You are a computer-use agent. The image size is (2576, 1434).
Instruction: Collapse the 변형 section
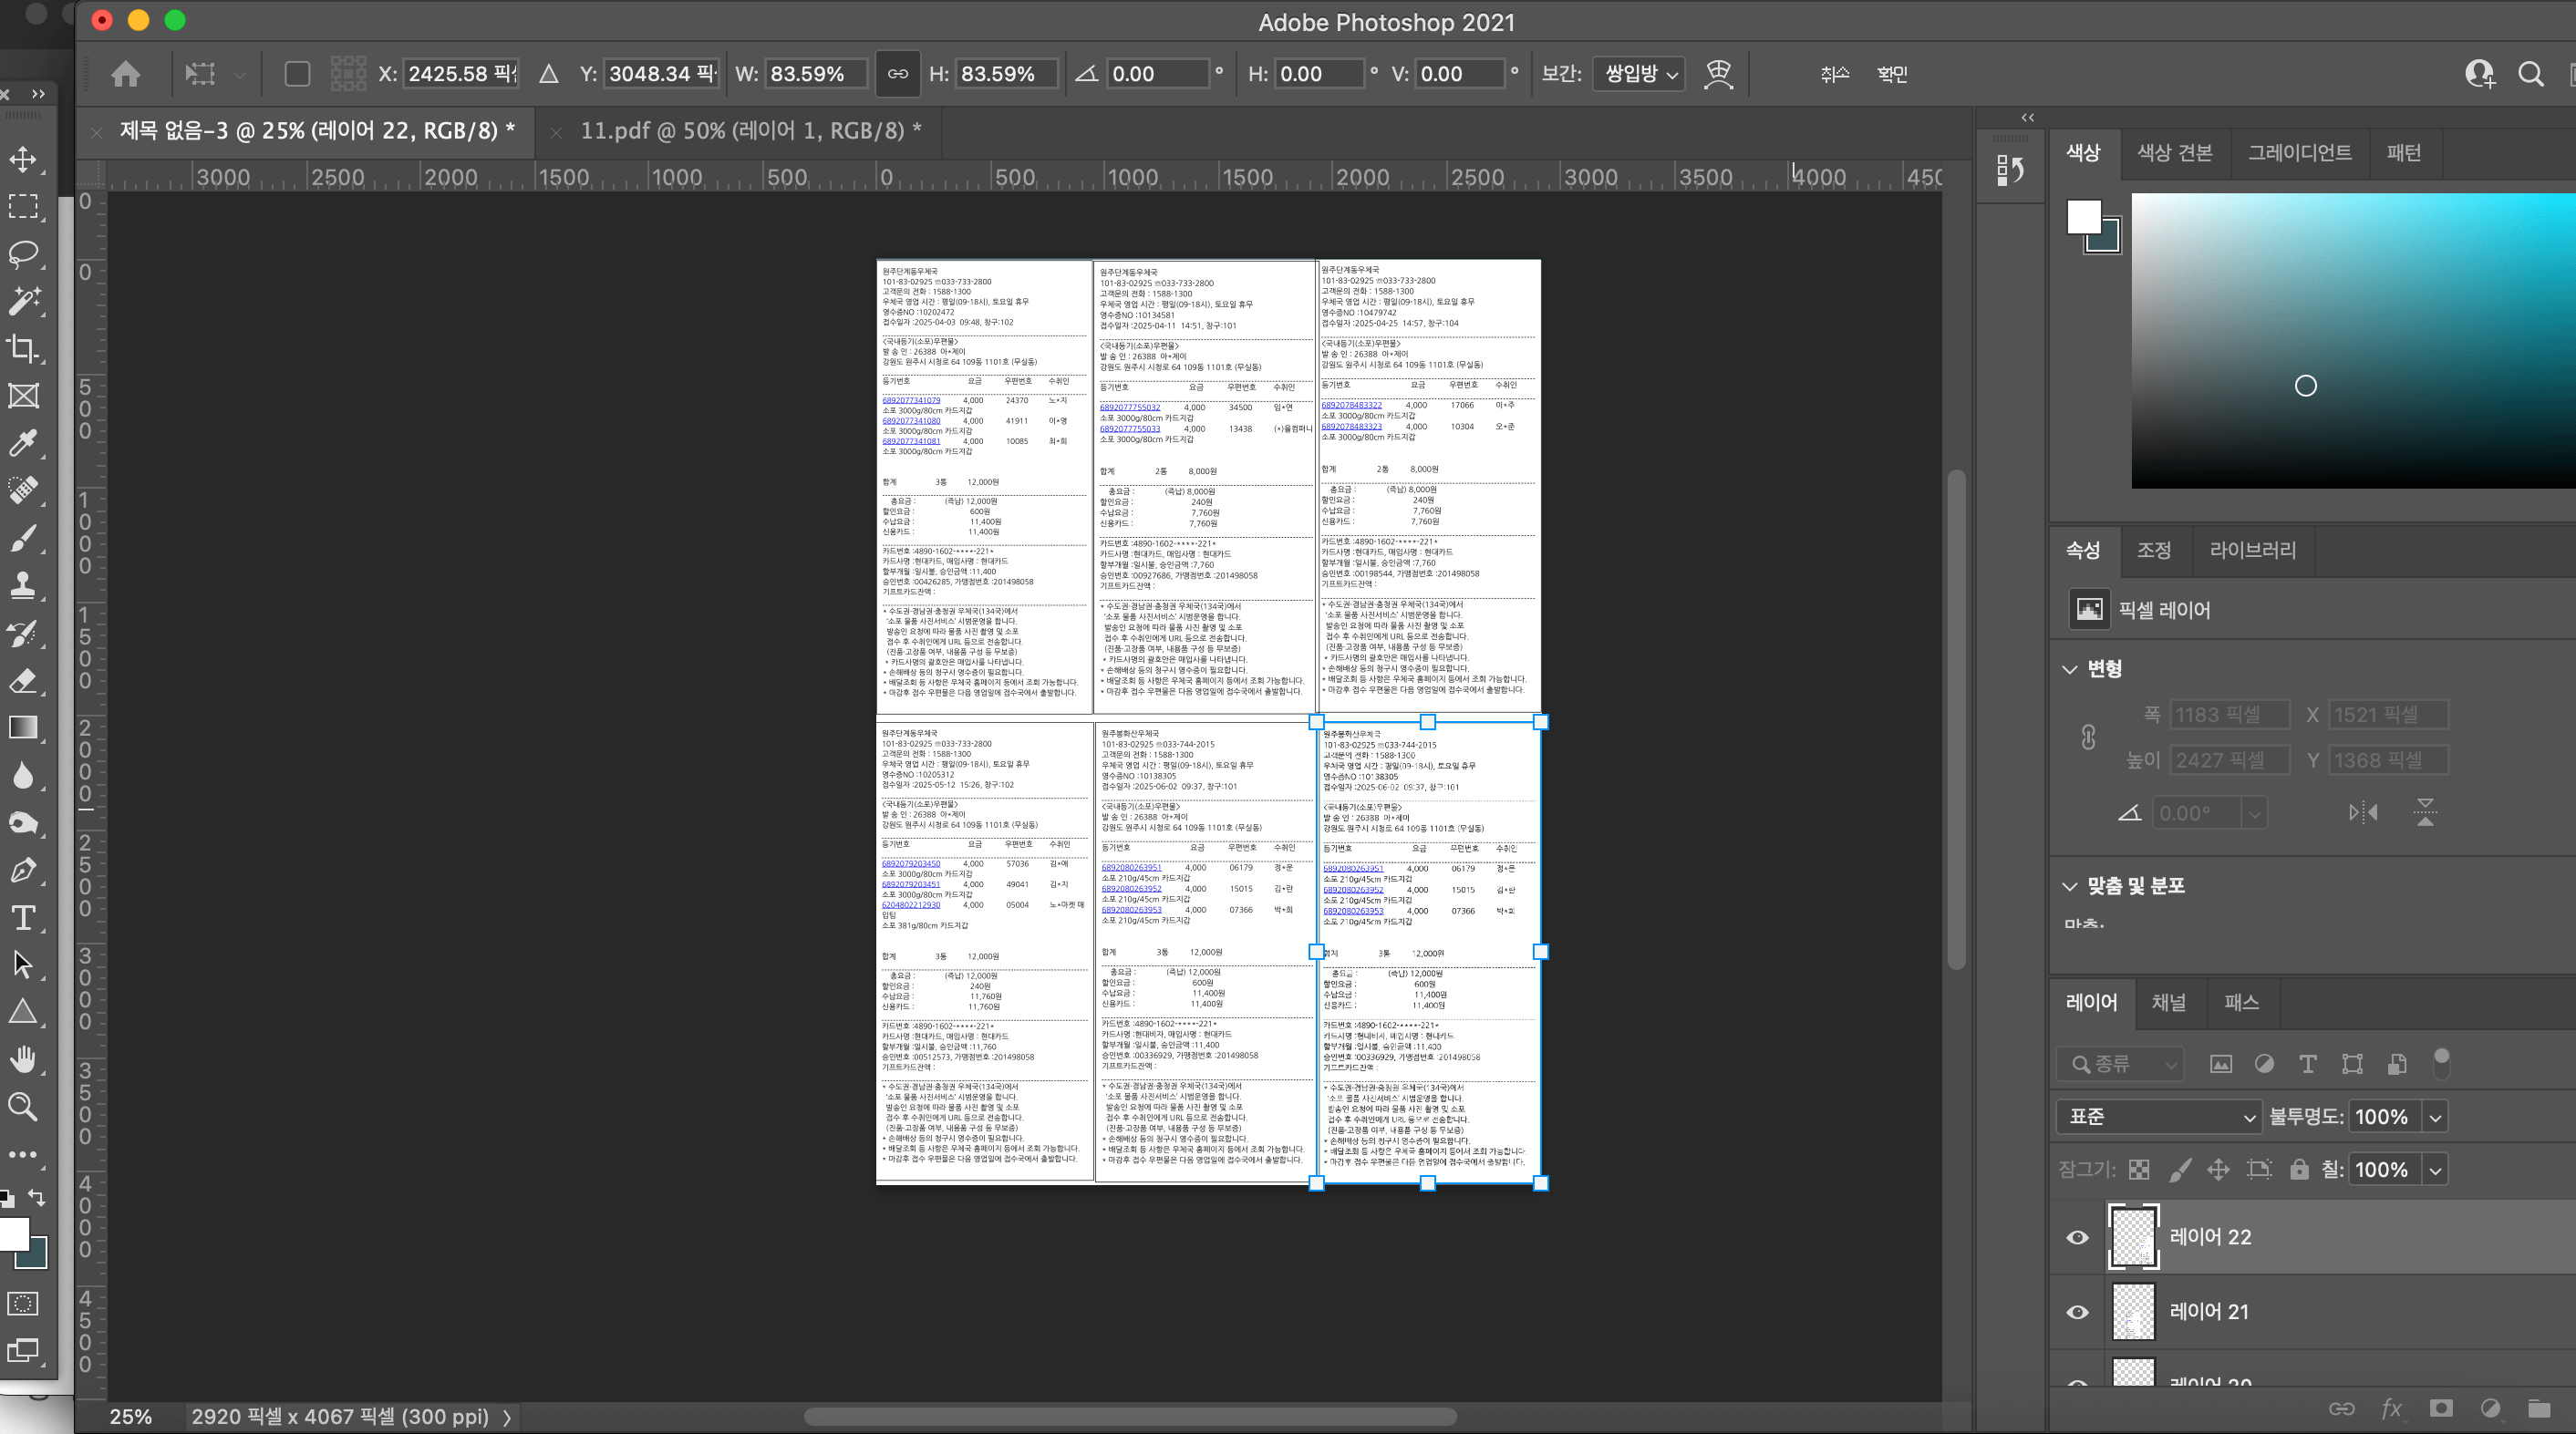(x=2070, y=669)
